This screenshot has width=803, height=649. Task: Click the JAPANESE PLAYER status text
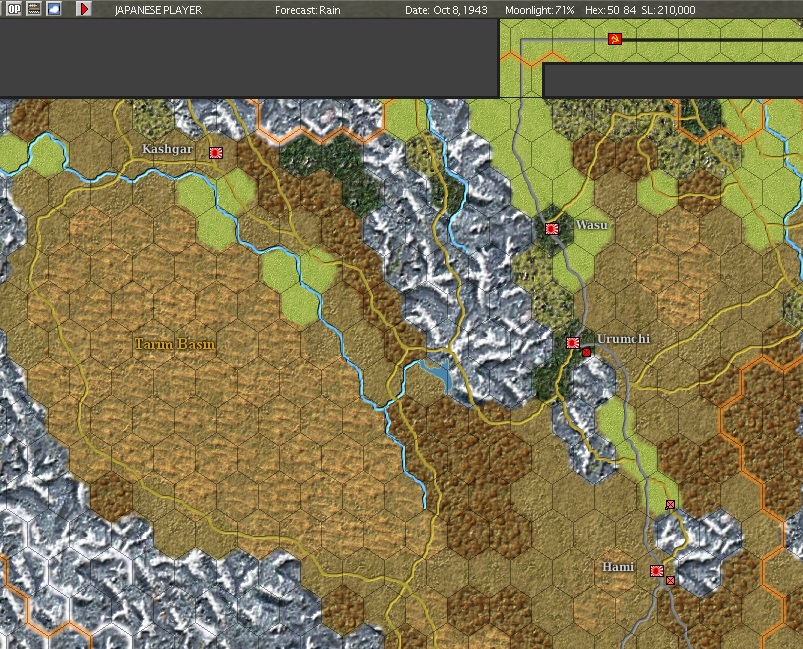coord(158,10)
